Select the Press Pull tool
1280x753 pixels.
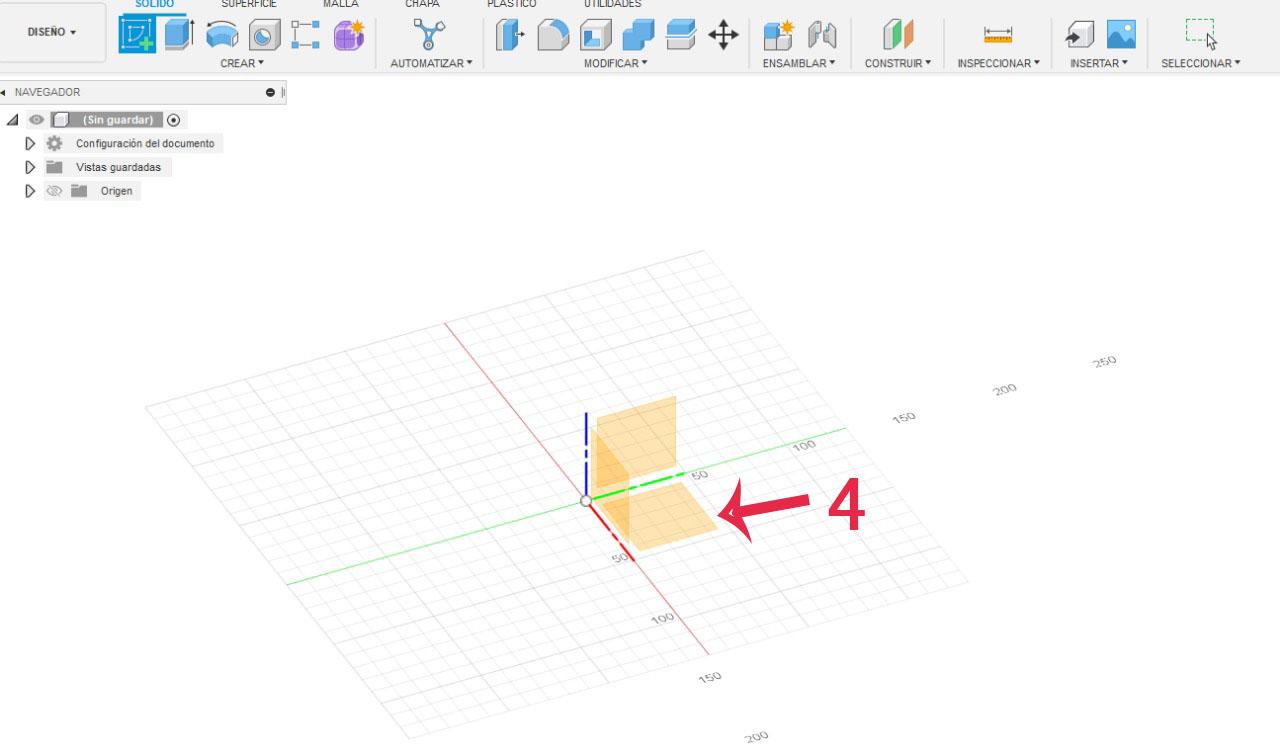pos(510,36)
